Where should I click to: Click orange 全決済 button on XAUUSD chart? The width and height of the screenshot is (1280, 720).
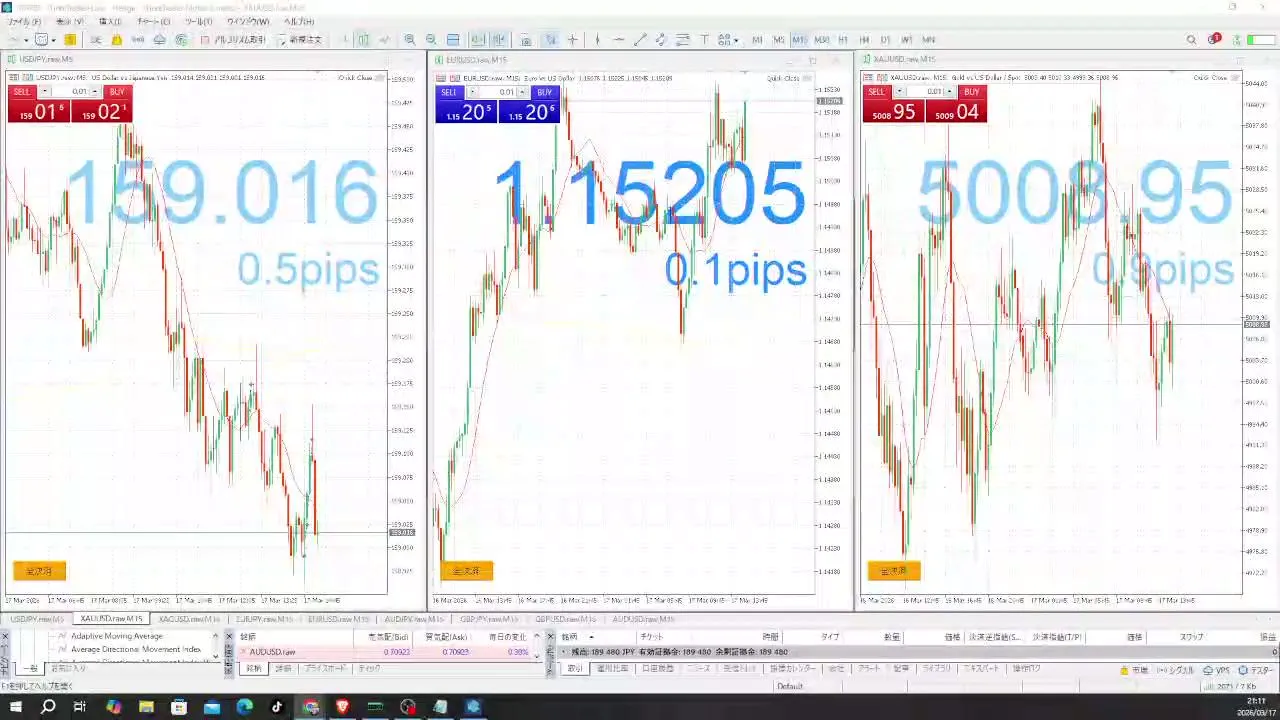894,571
